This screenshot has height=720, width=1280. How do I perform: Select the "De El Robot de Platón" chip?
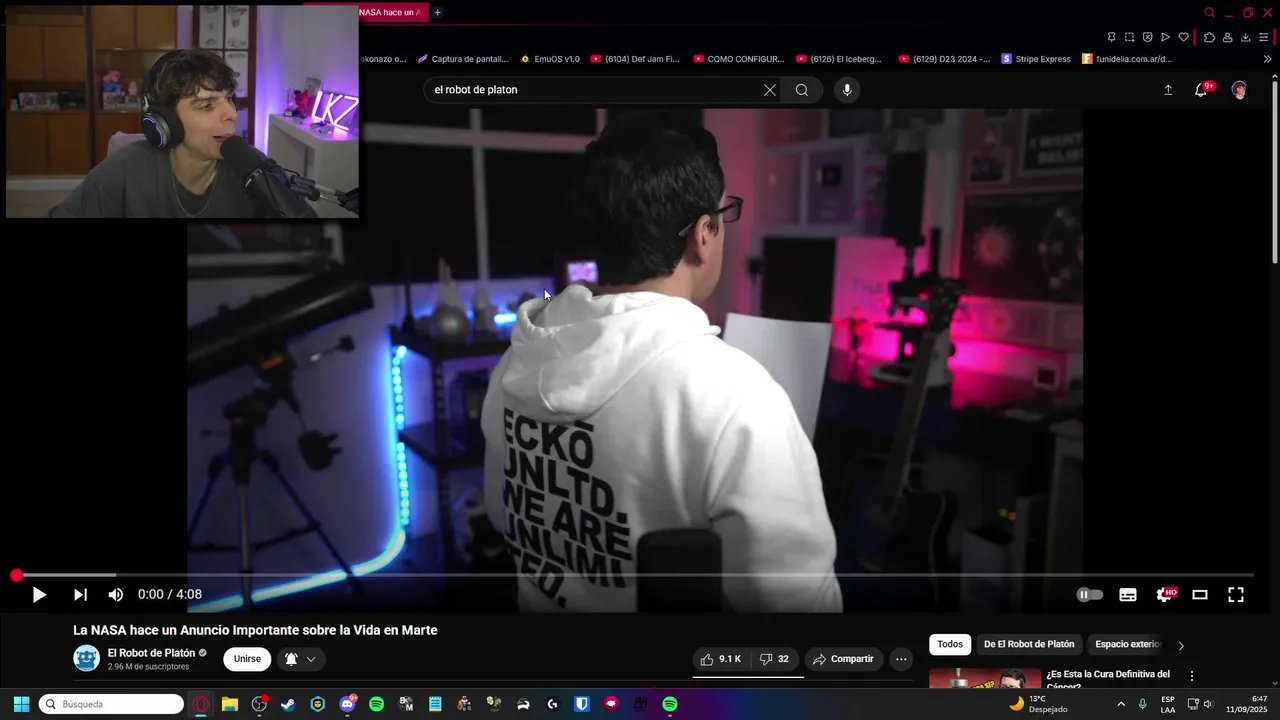click(x=1029, y=644)
